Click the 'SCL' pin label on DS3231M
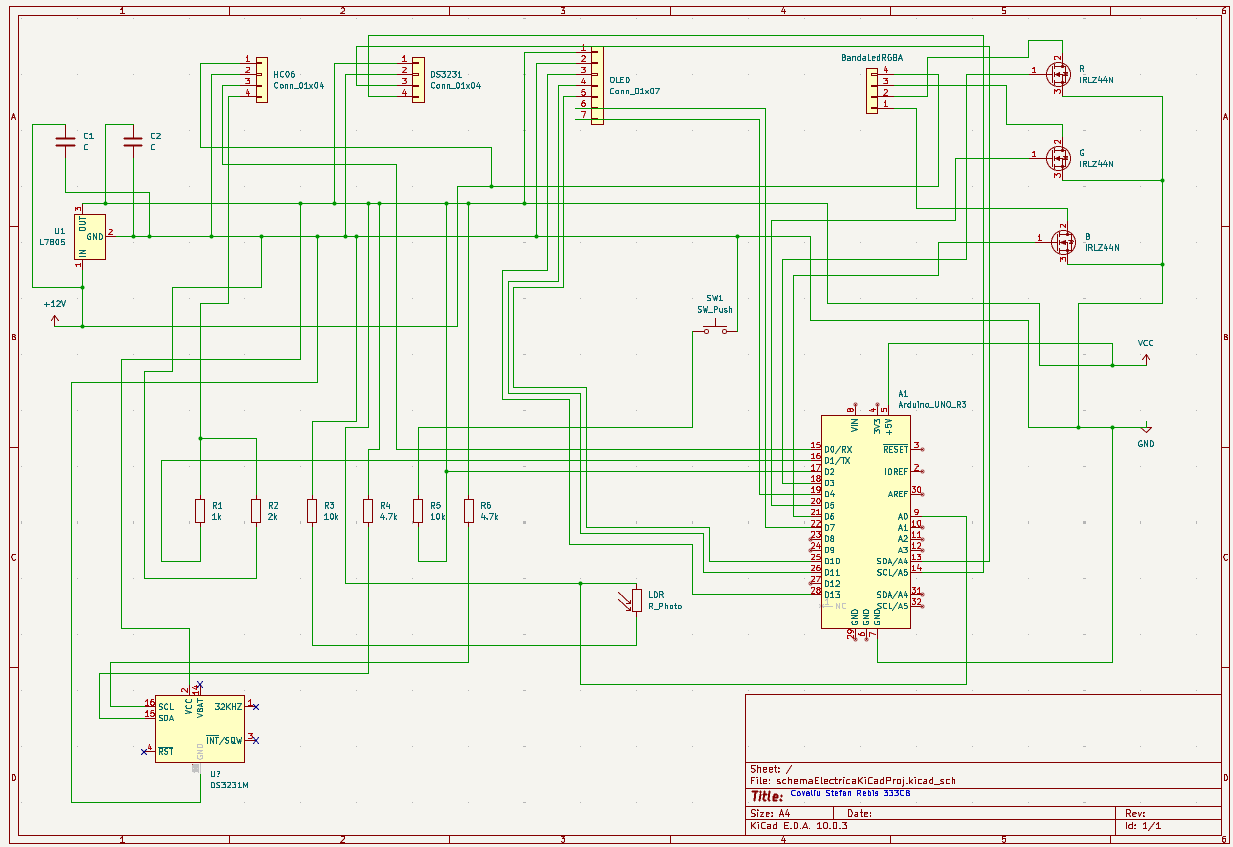Viewport: 1233px width, 847px height. tap(166, 707)
